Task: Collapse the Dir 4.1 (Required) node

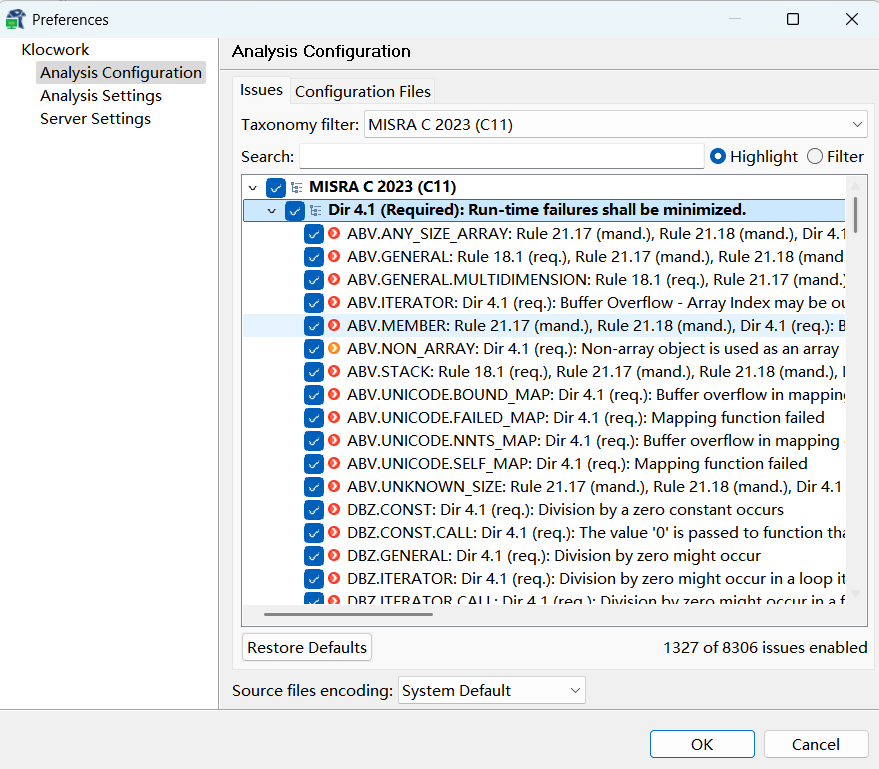Action: pos(272,211)
